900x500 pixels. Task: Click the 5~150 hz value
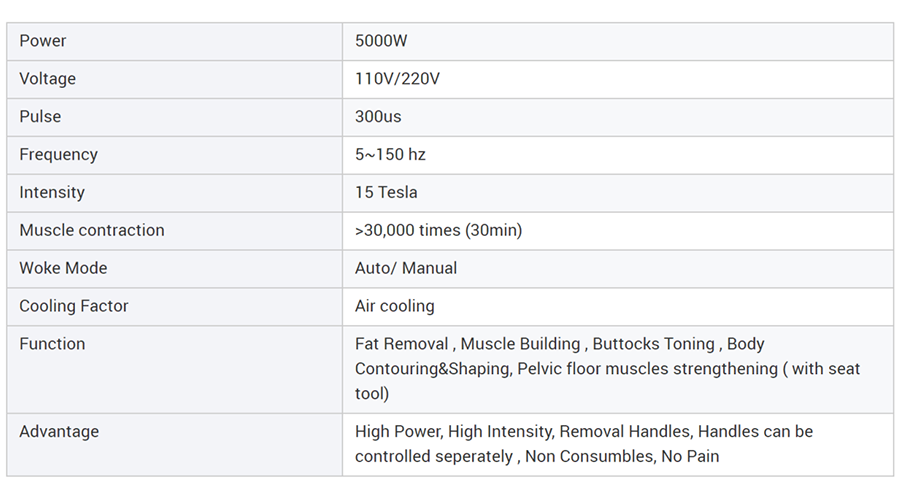pos(390,155)
